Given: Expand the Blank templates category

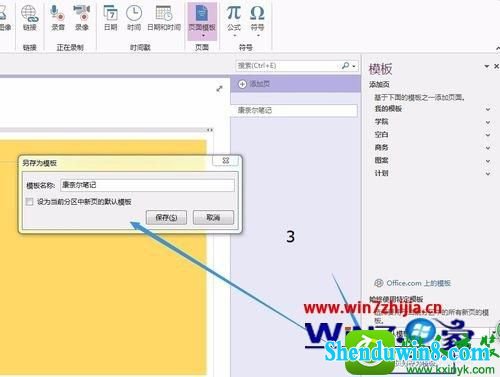Looking at the screenshot, I should 488,135.
